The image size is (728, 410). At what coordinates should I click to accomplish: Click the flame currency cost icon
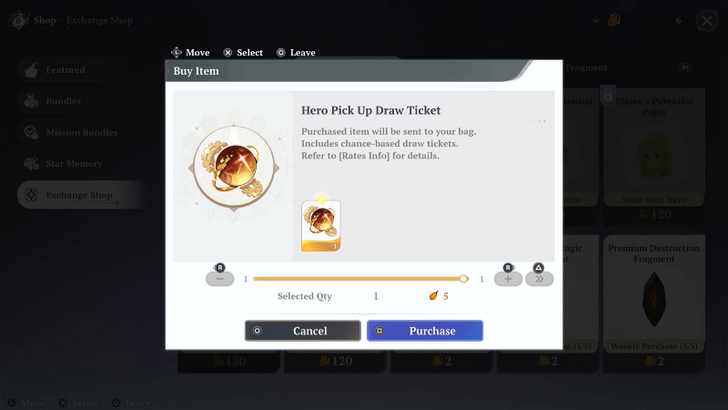pos(433,296)
